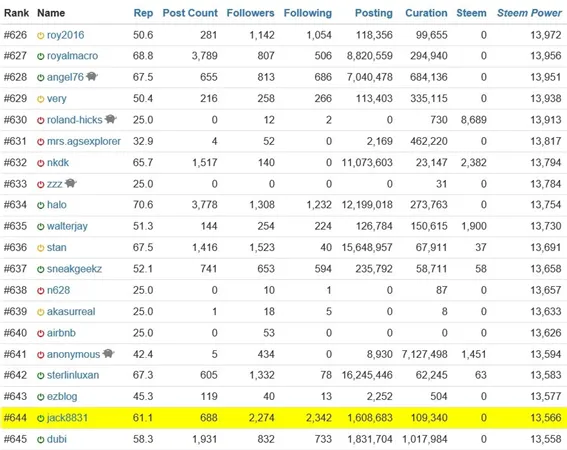Click the green power icon beside sterlinluxan
The height and width of the screenshot is (450, 567).
click(x=40, y=376)
